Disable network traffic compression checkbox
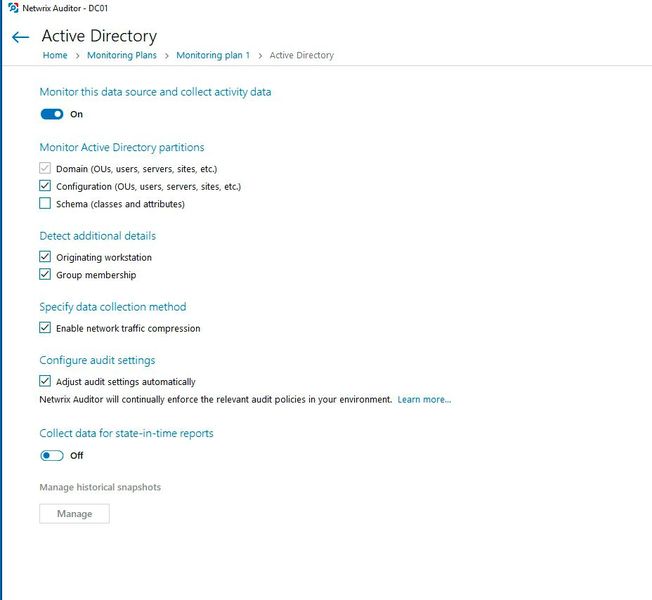The height and width of the screenshot is (600, 652). tap(45, 328)
